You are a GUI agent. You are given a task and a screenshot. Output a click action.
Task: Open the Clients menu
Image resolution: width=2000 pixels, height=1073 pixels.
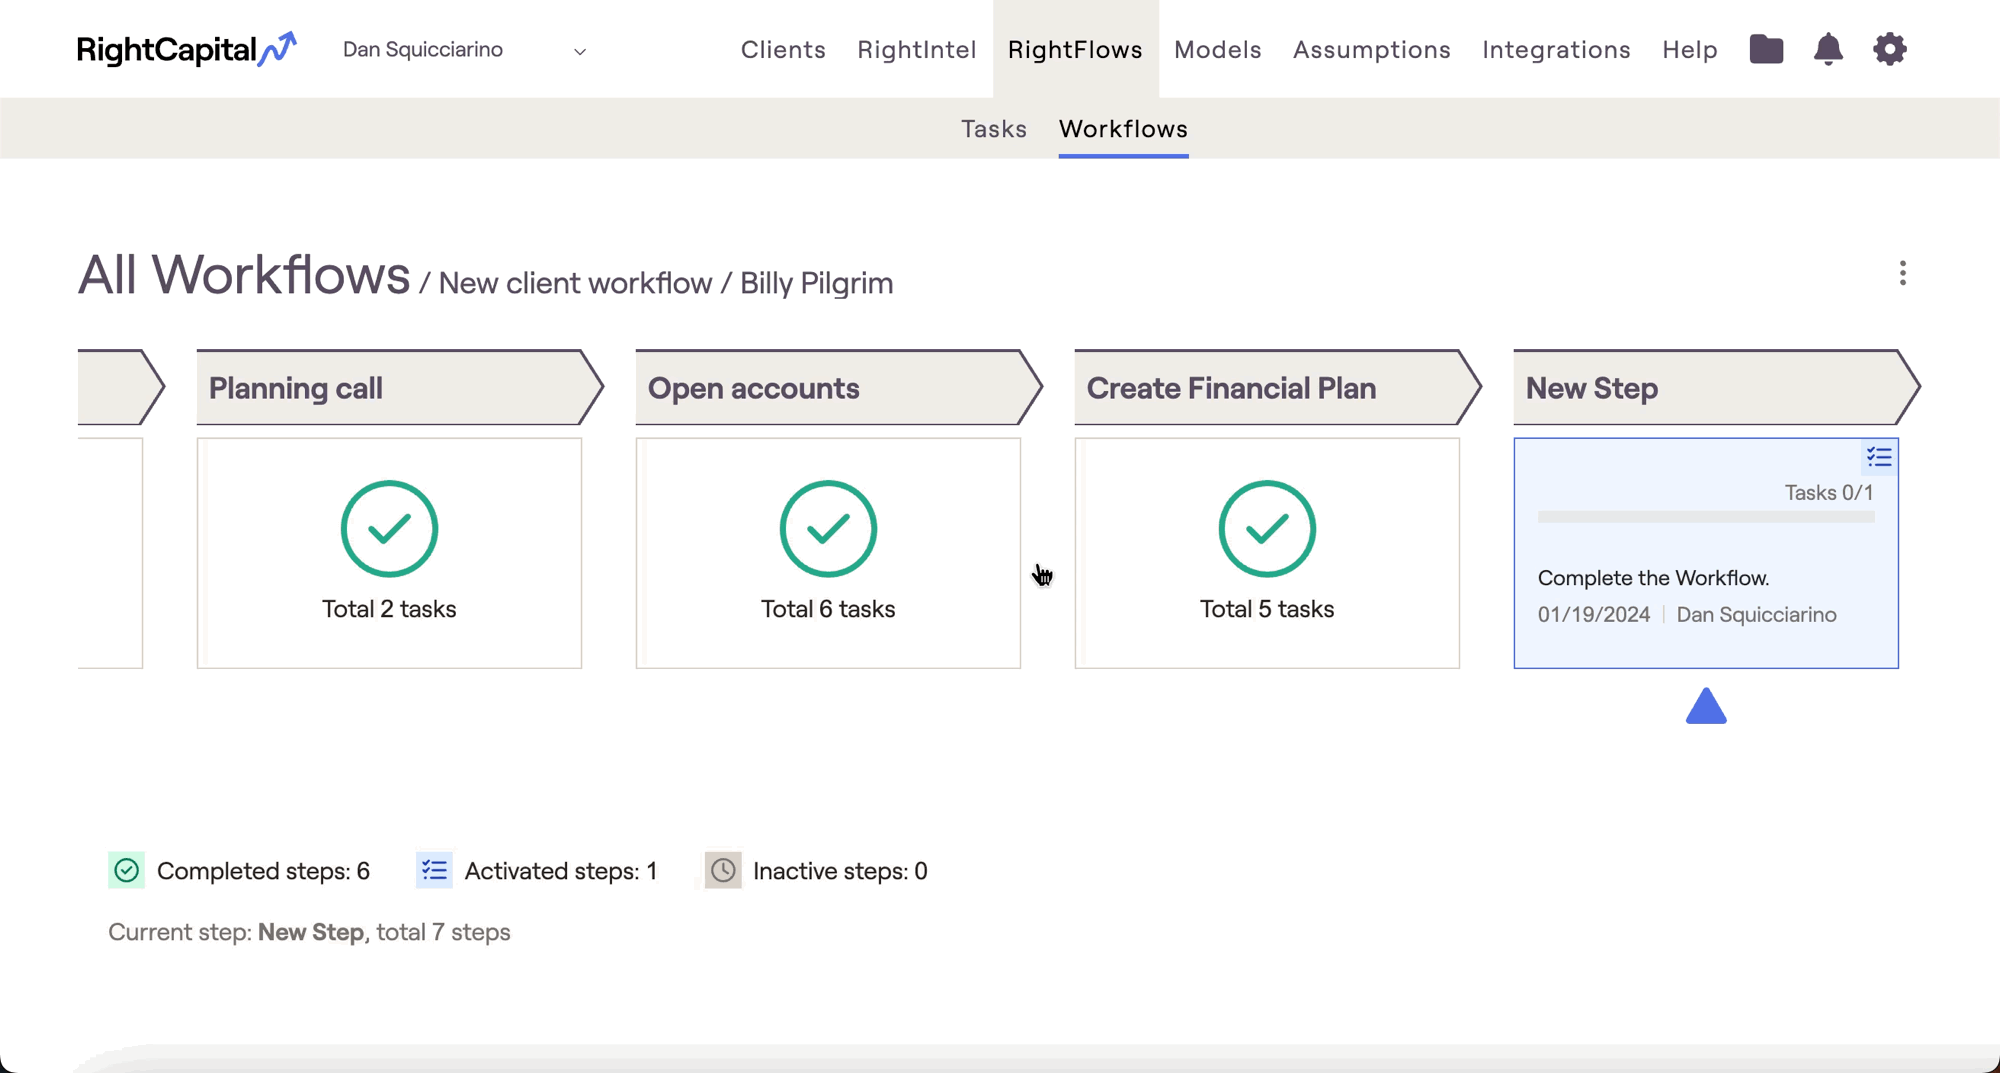(783, 50)
